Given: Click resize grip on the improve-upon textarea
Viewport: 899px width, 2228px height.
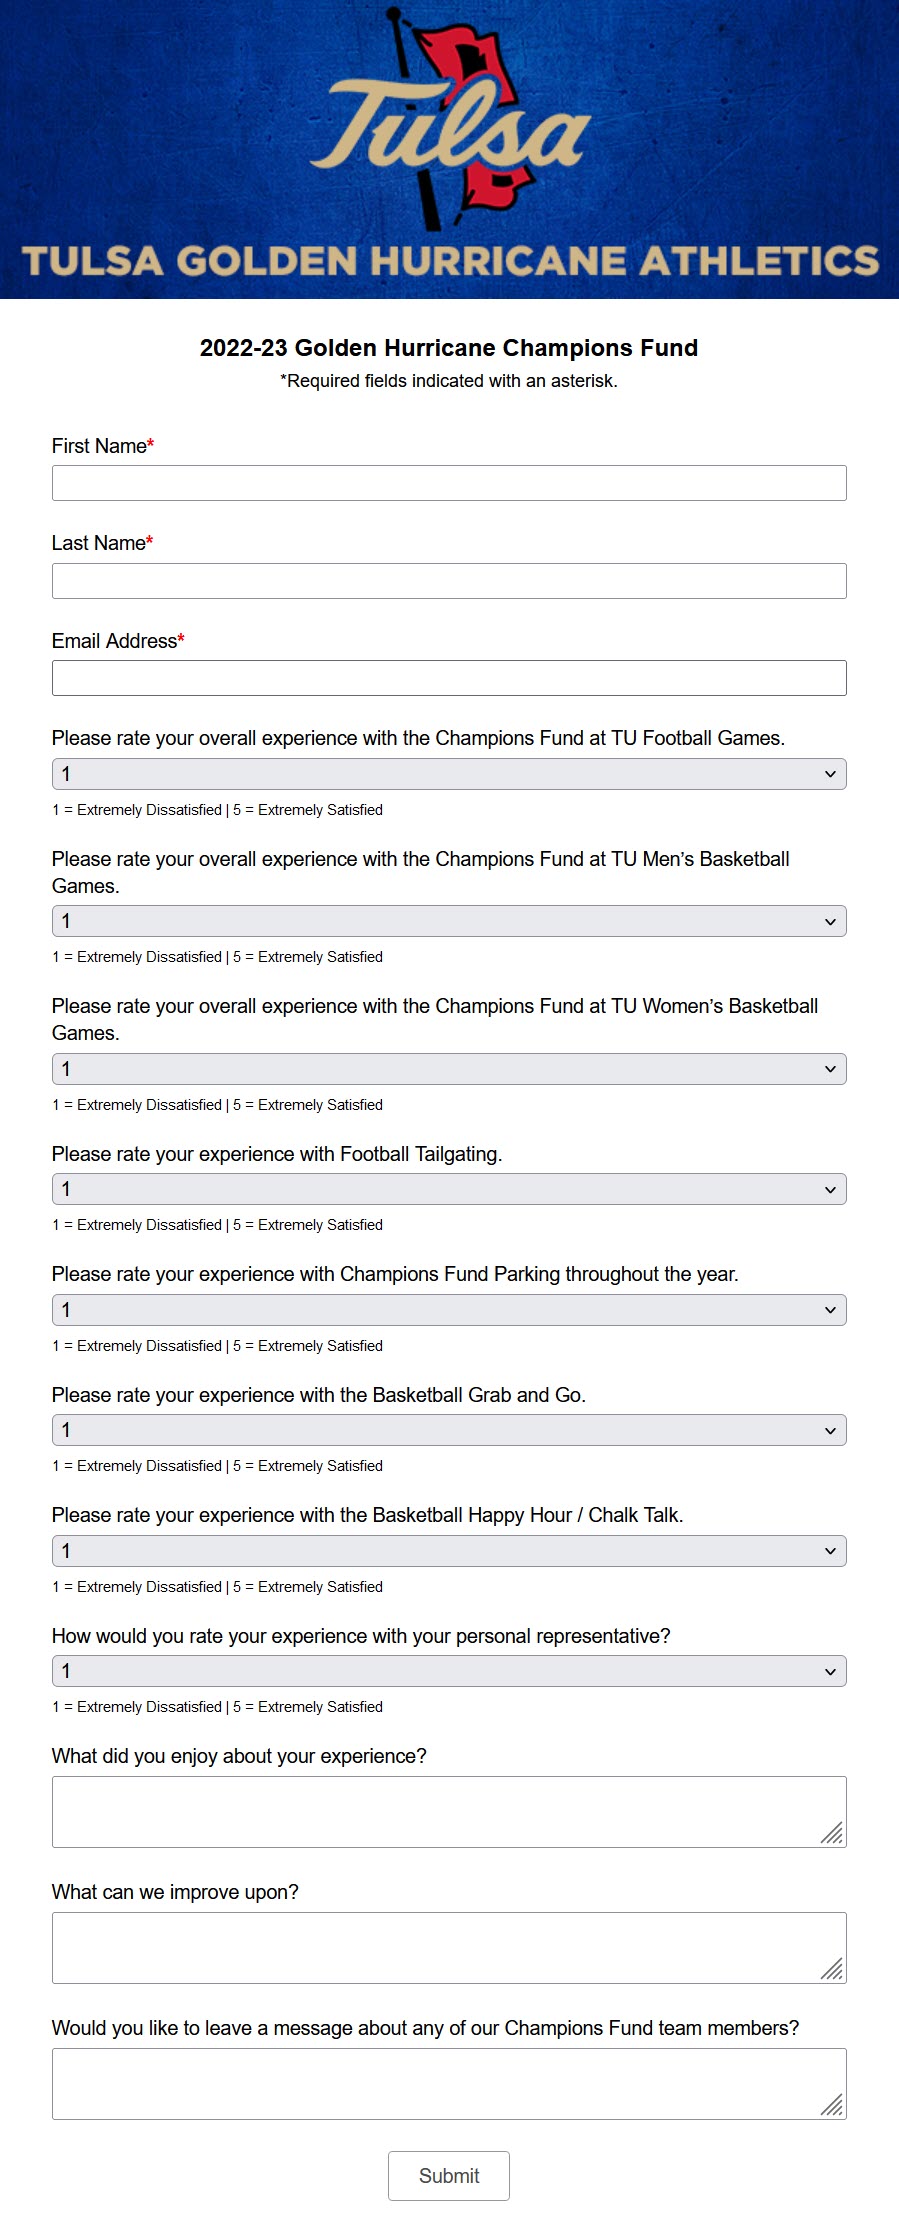Looking at the screenshot, I should click(x=833, y=1970).
